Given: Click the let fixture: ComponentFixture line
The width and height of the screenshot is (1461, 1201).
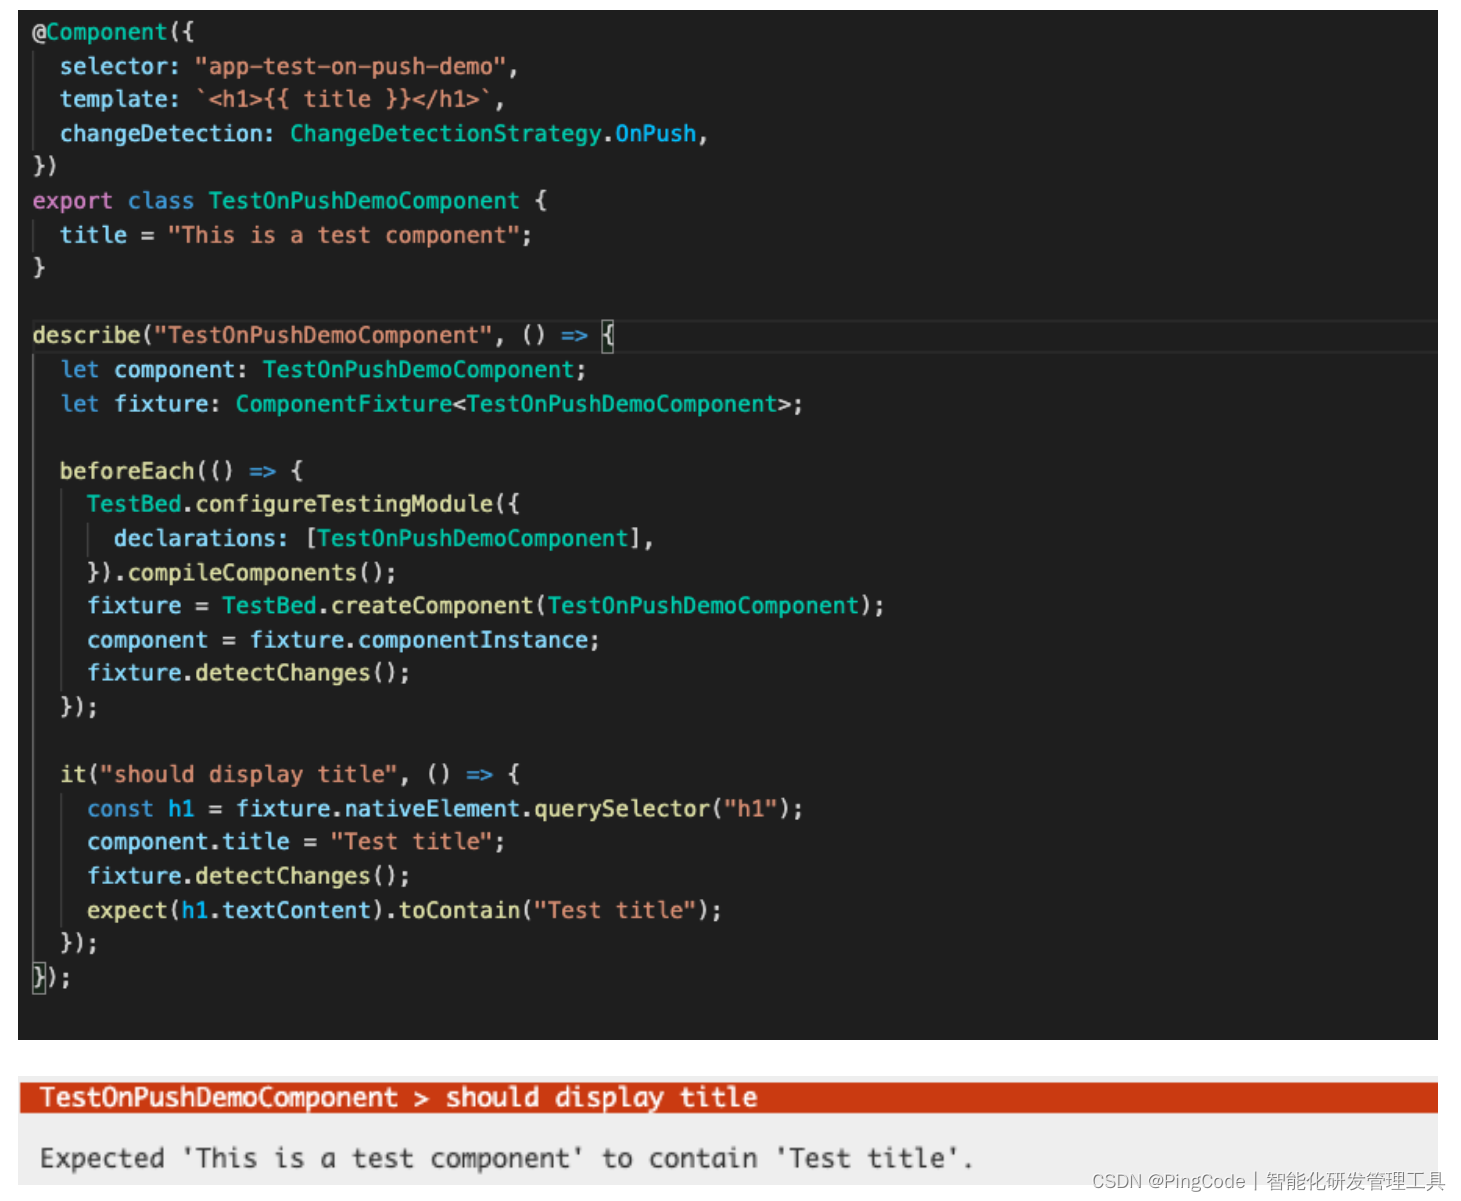Looking at the screenshot, I should [x=432, y=404].
